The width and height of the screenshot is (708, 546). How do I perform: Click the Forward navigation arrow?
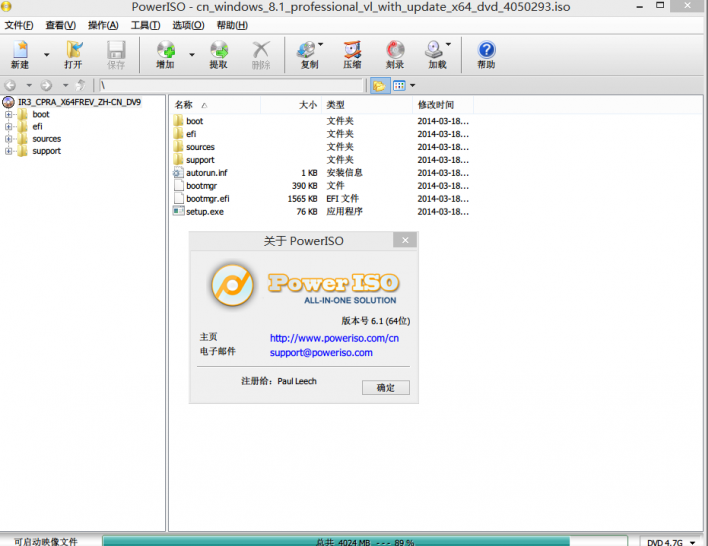coord(46,85)
